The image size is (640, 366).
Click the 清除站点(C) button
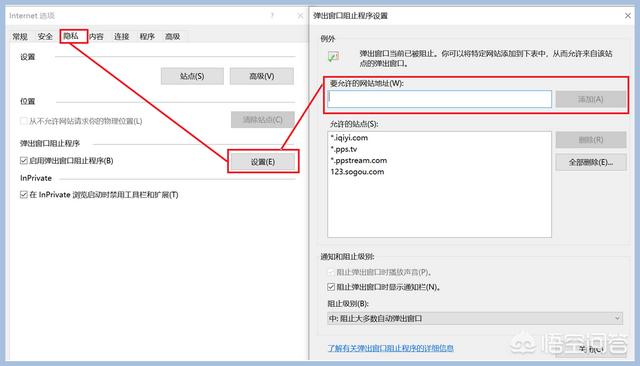click(x=263, y=120)
